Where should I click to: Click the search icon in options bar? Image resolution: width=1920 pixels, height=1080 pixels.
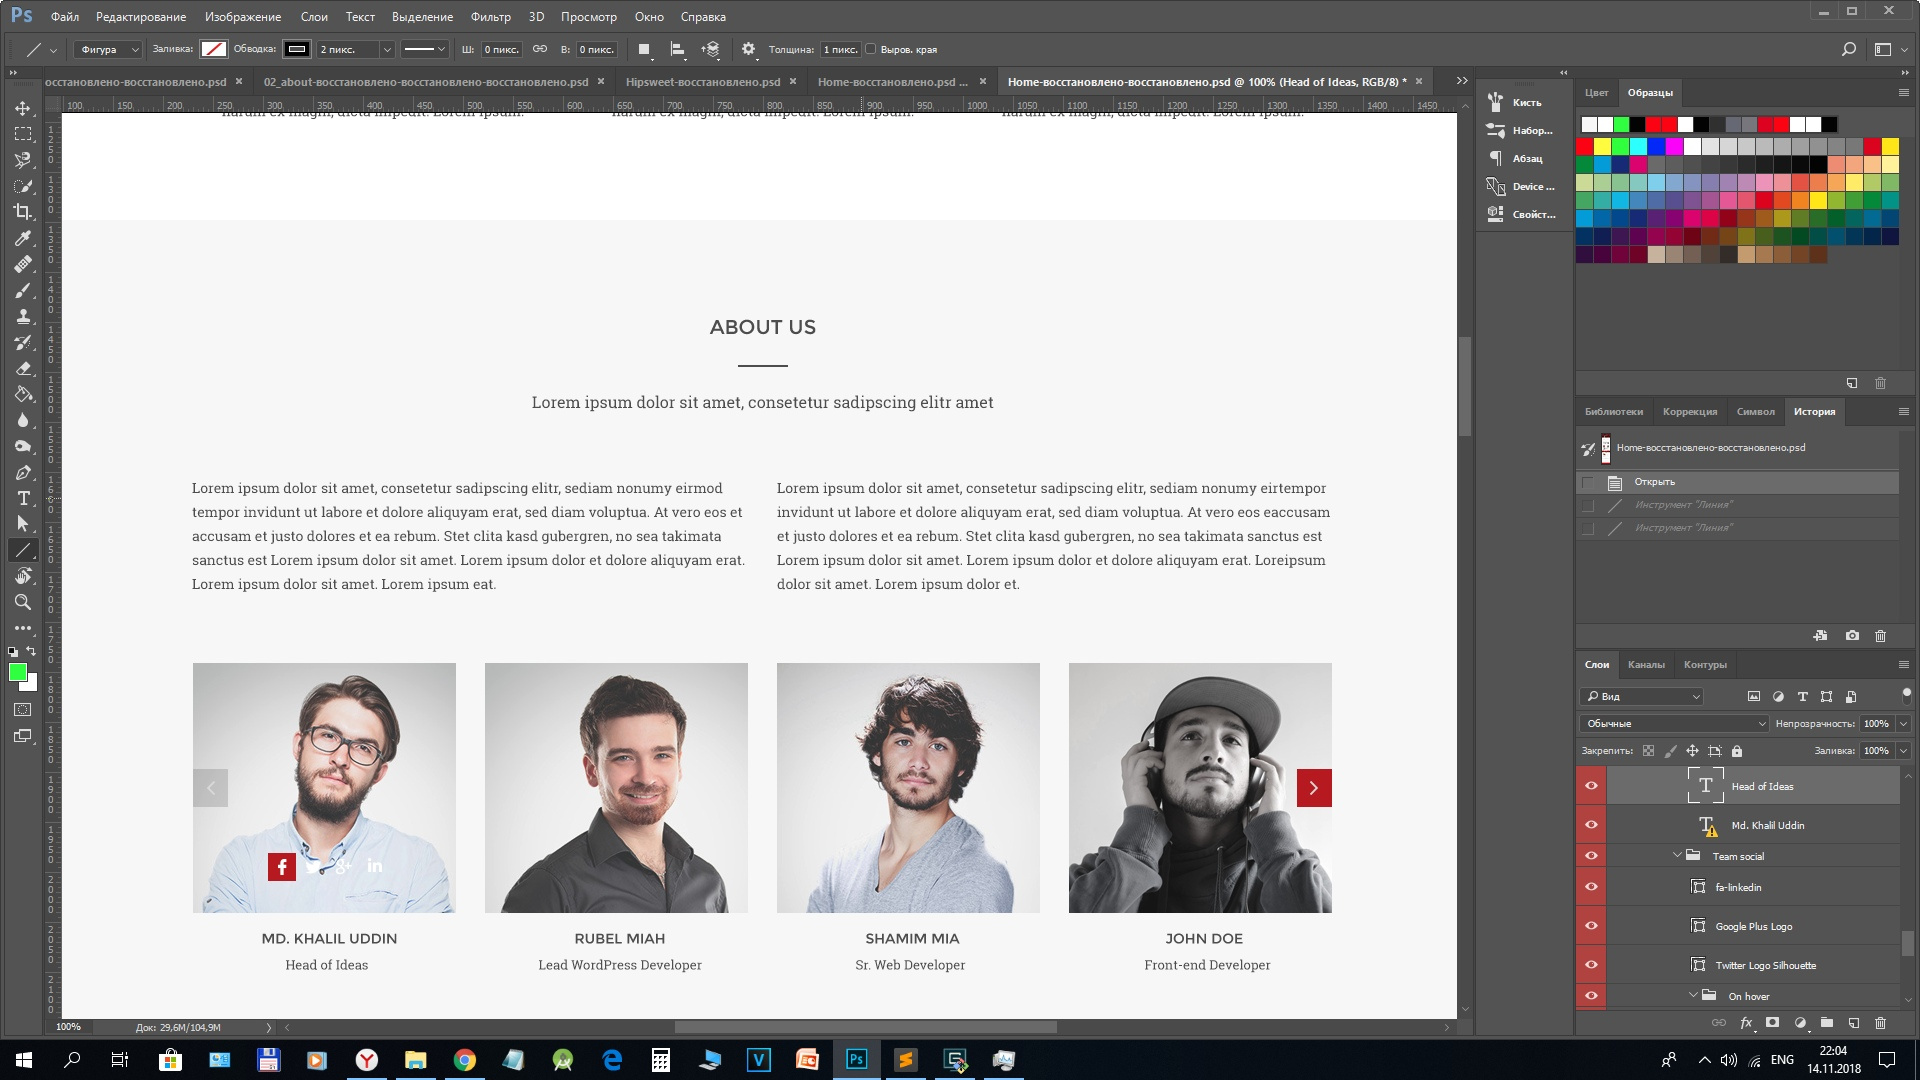point(1849,49)
